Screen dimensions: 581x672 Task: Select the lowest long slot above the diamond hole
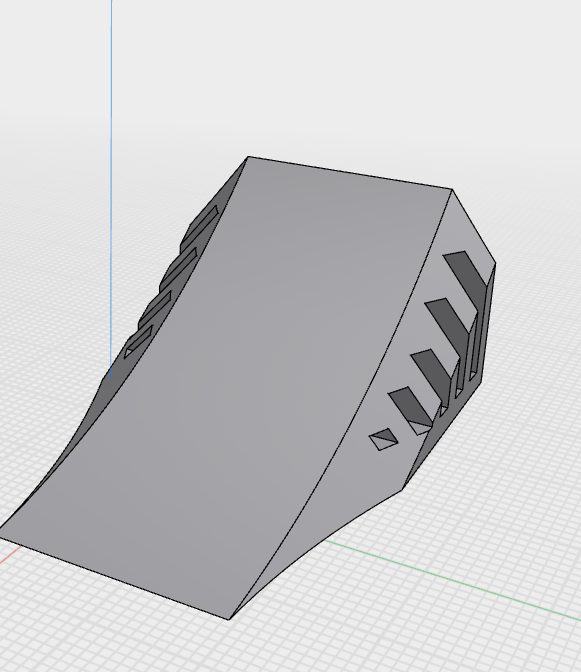click(x=410, y=411)
